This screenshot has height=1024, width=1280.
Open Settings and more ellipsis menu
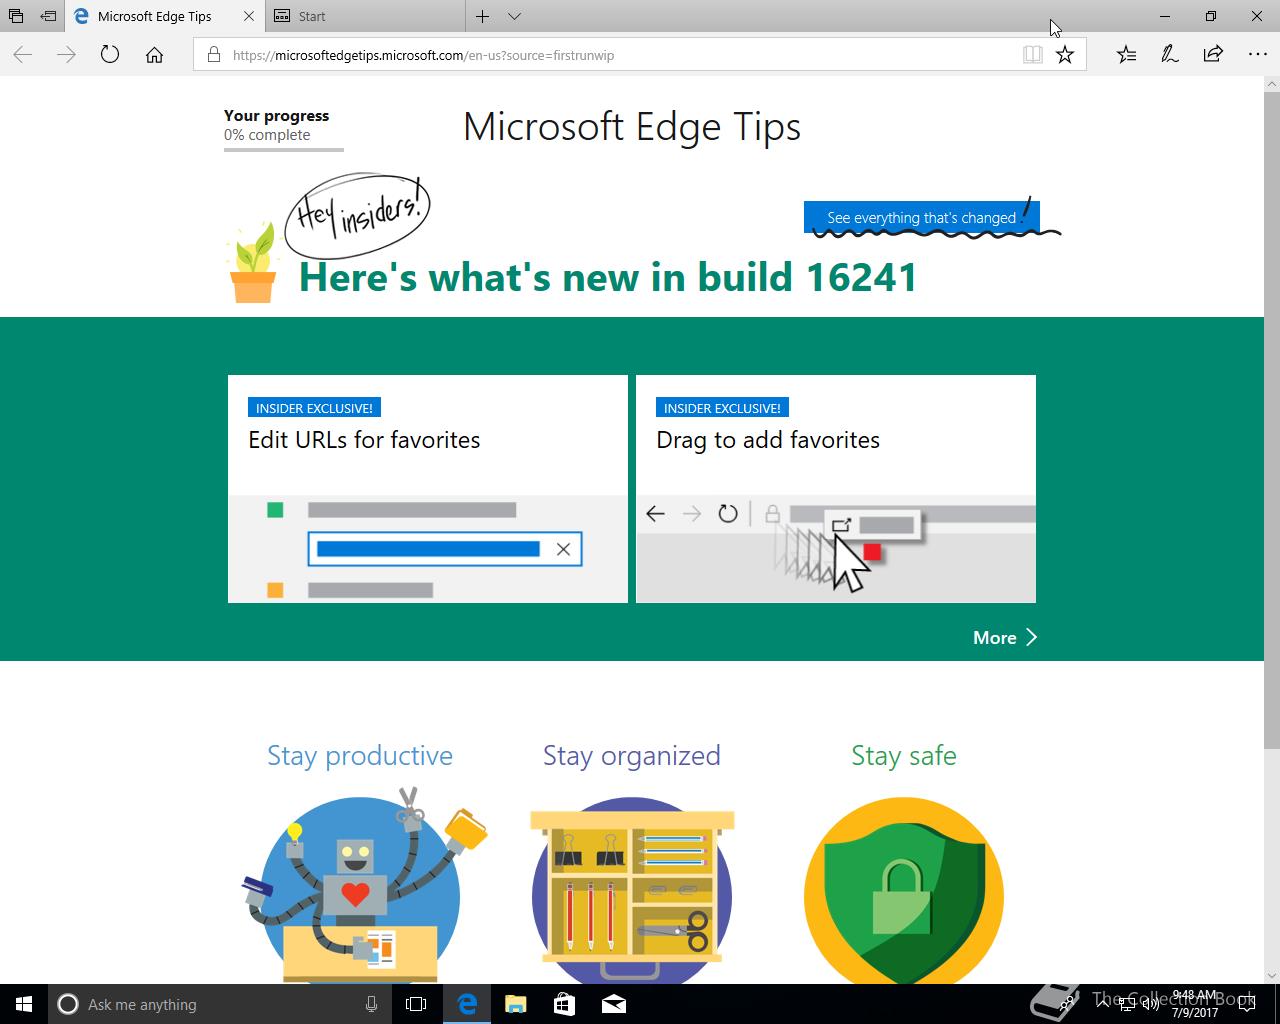1257,55
